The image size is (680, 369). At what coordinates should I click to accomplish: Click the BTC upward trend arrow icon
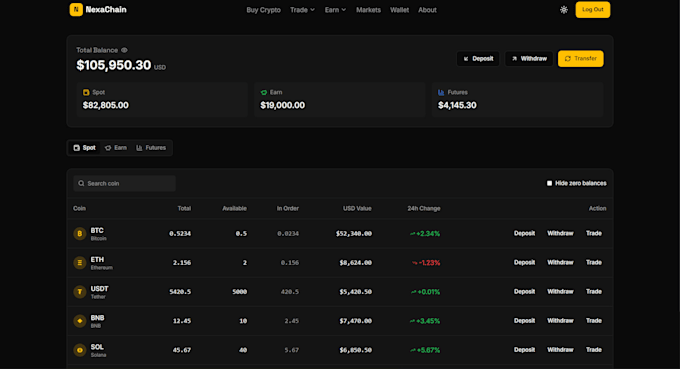pyautogui.click(x=412, y=234)
